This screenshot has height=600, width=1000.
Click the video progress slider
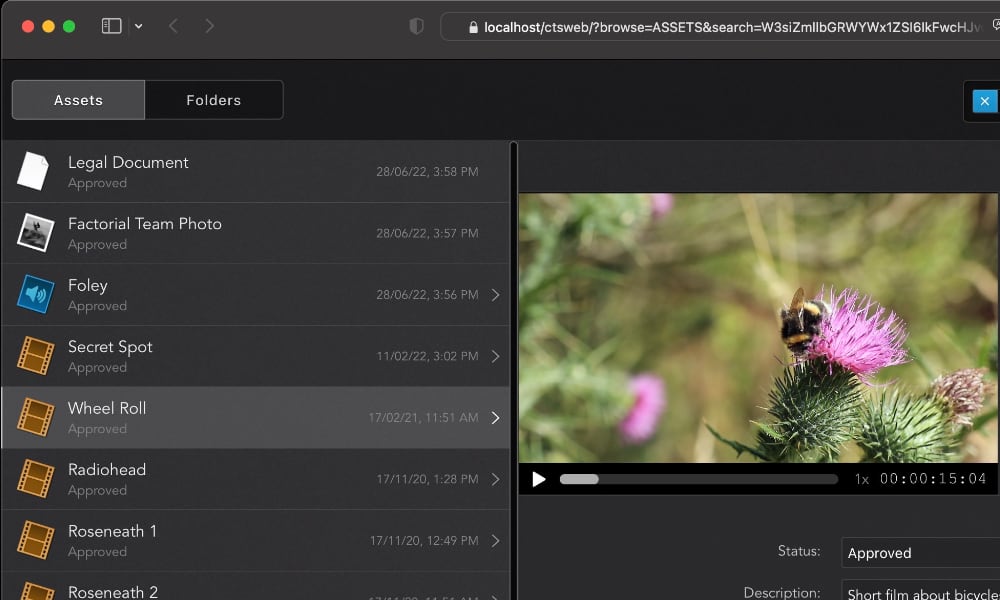pos(698,479)
